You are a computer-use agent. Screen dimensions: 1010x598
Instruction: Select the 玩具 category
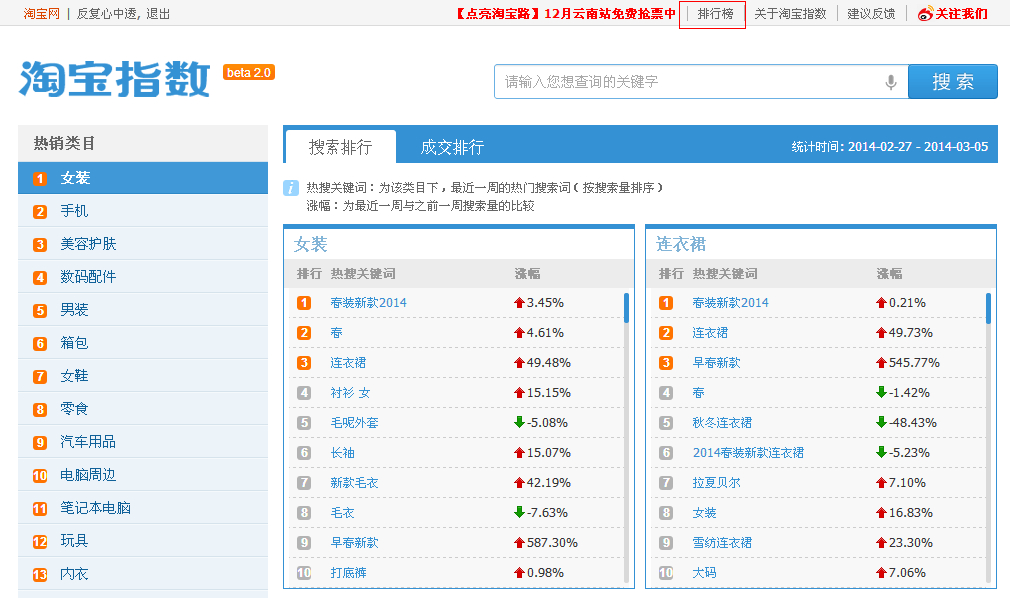tap(143, 541)
